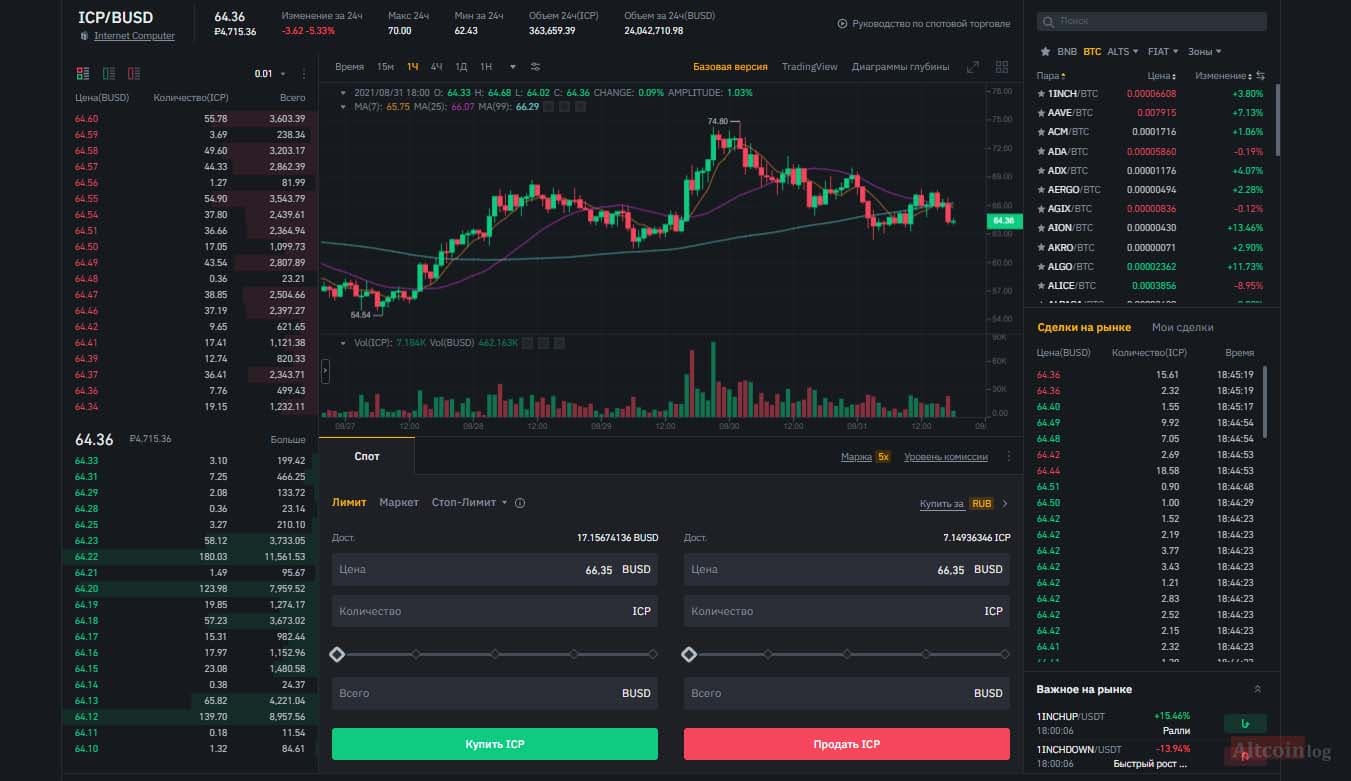Open Диаграммы глубины tab
The width and height of the screenshot is (1351, 781).
click(900, 67)
